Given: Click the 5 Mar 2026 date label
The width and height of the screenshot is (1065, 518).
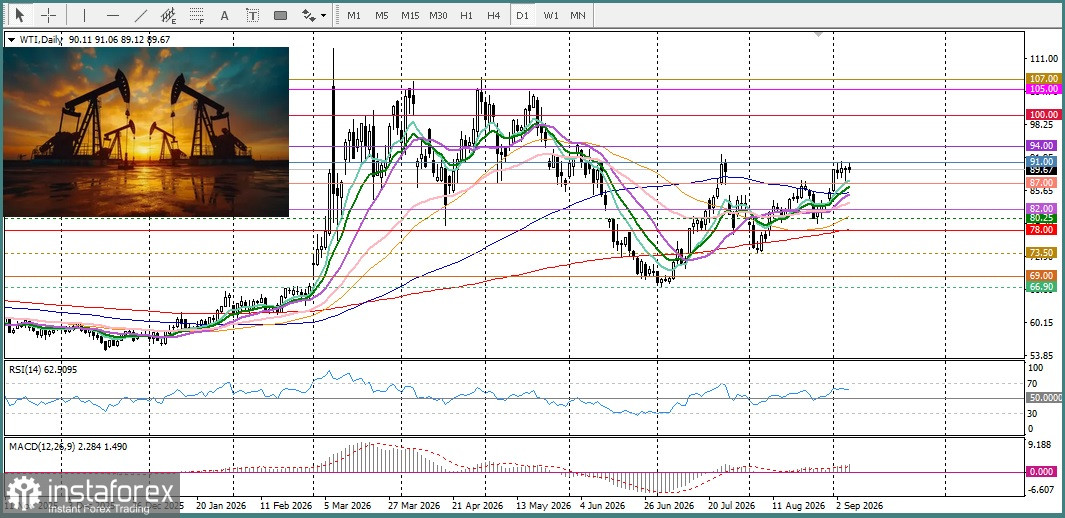Looking at the screenshot, I should pyautogui.click(x=346, y=506).
